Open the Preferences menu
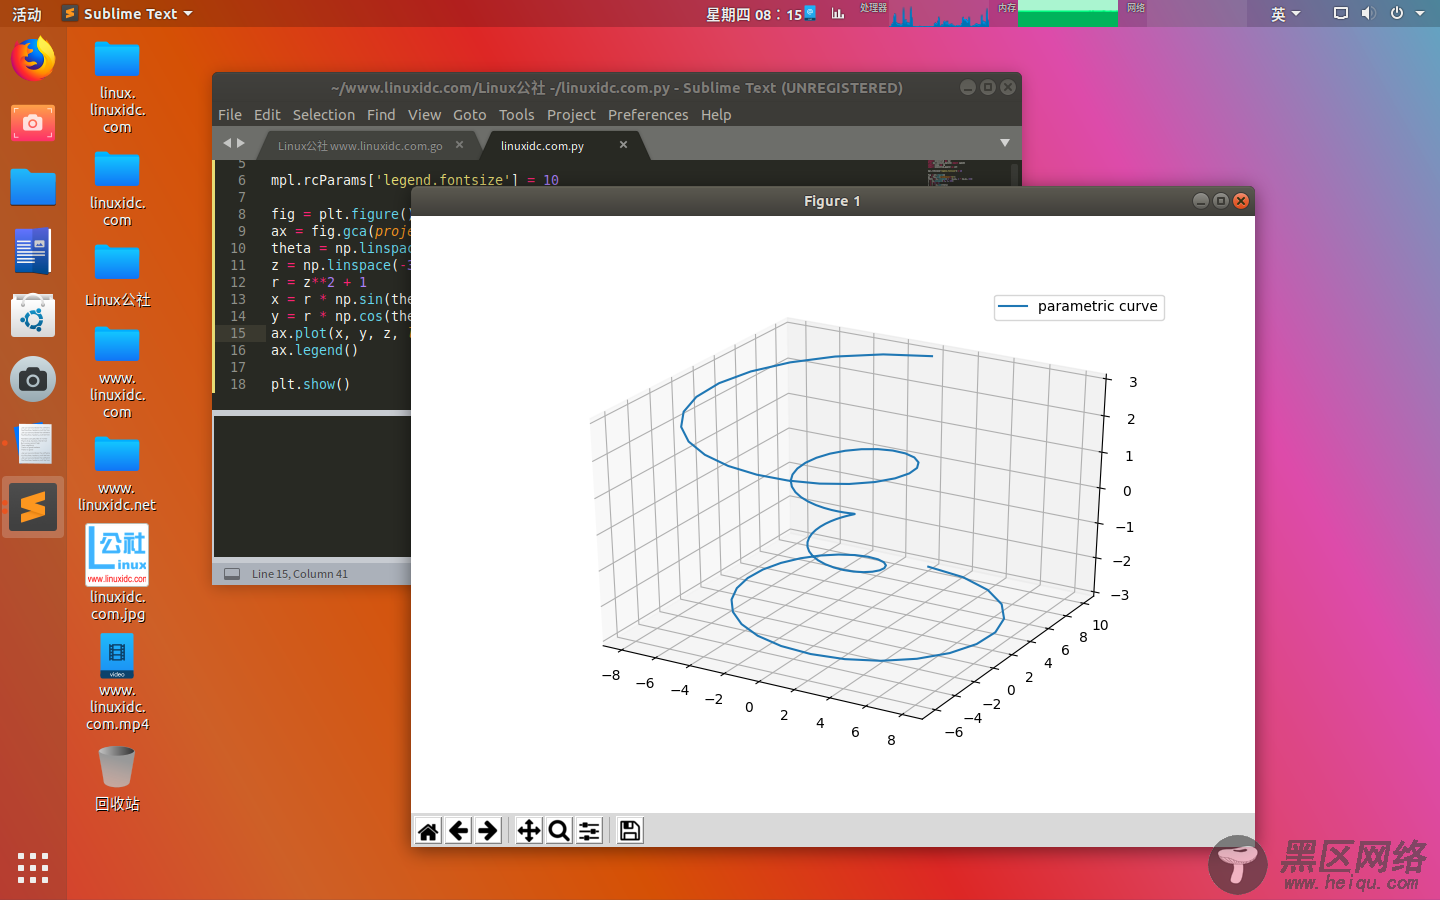Viewport: 1440px width, 900px height. coord(648,115)
